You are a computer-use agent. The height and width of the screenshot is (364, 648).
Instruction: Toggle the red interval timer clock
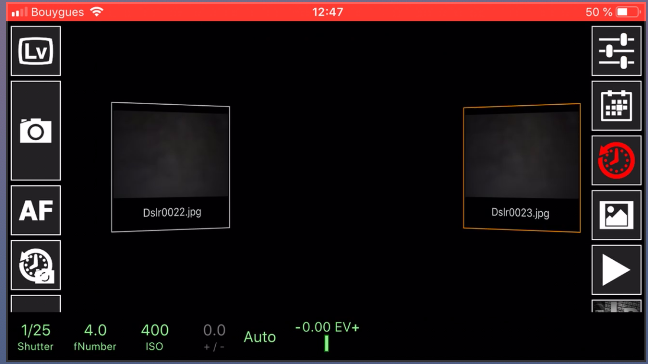click(x=616, y=160)
